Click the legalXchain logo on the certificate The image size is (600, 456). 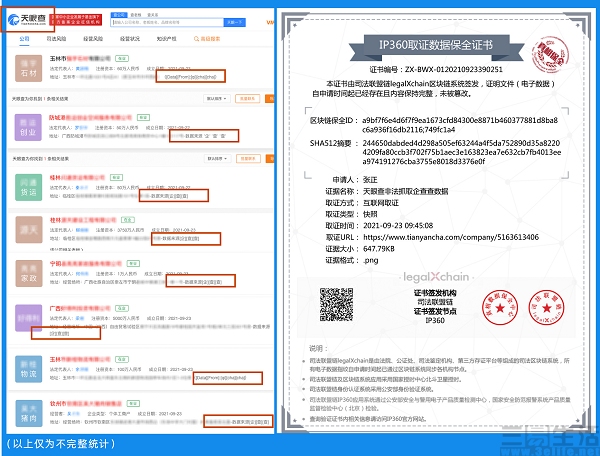435,277
